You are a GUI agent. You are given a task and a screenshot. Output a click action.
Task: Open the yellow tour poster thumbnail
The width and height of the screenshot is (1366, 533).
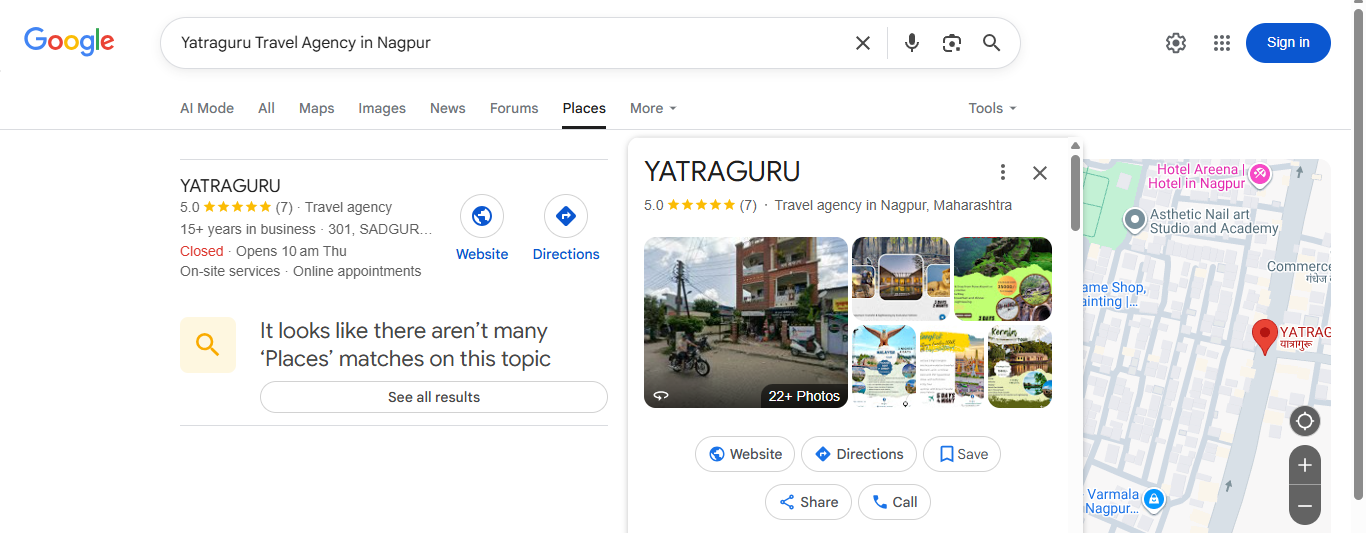click(952, 367)
